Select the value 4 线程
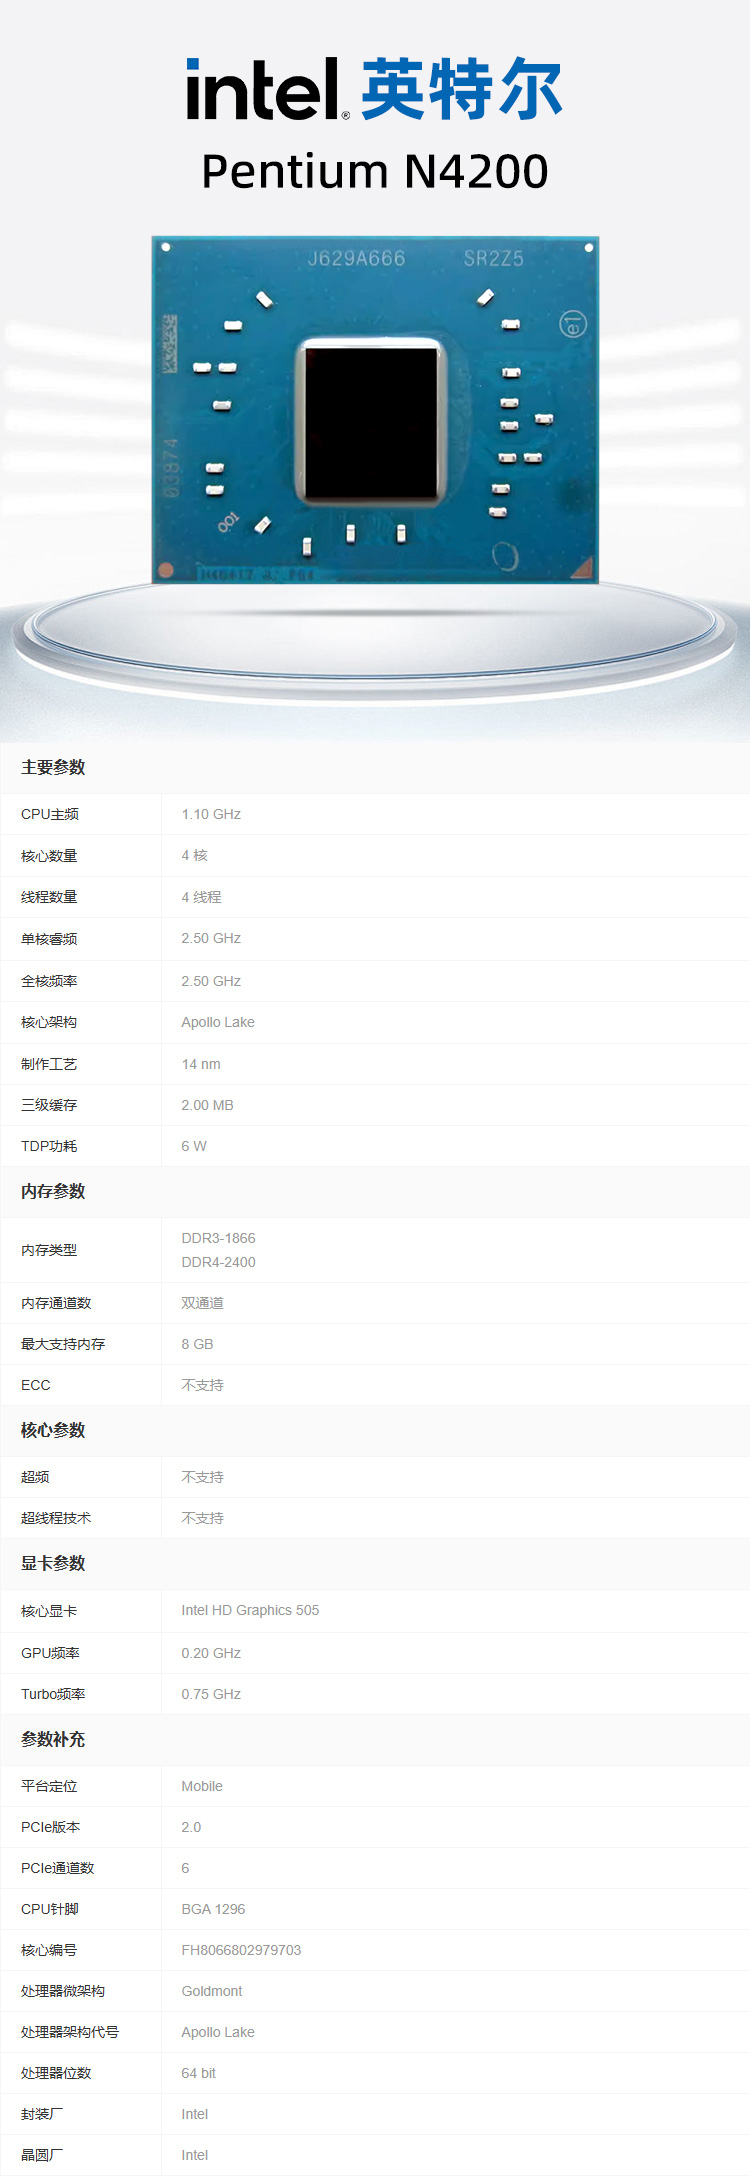 pyautogui.click(x=201, y=898)
